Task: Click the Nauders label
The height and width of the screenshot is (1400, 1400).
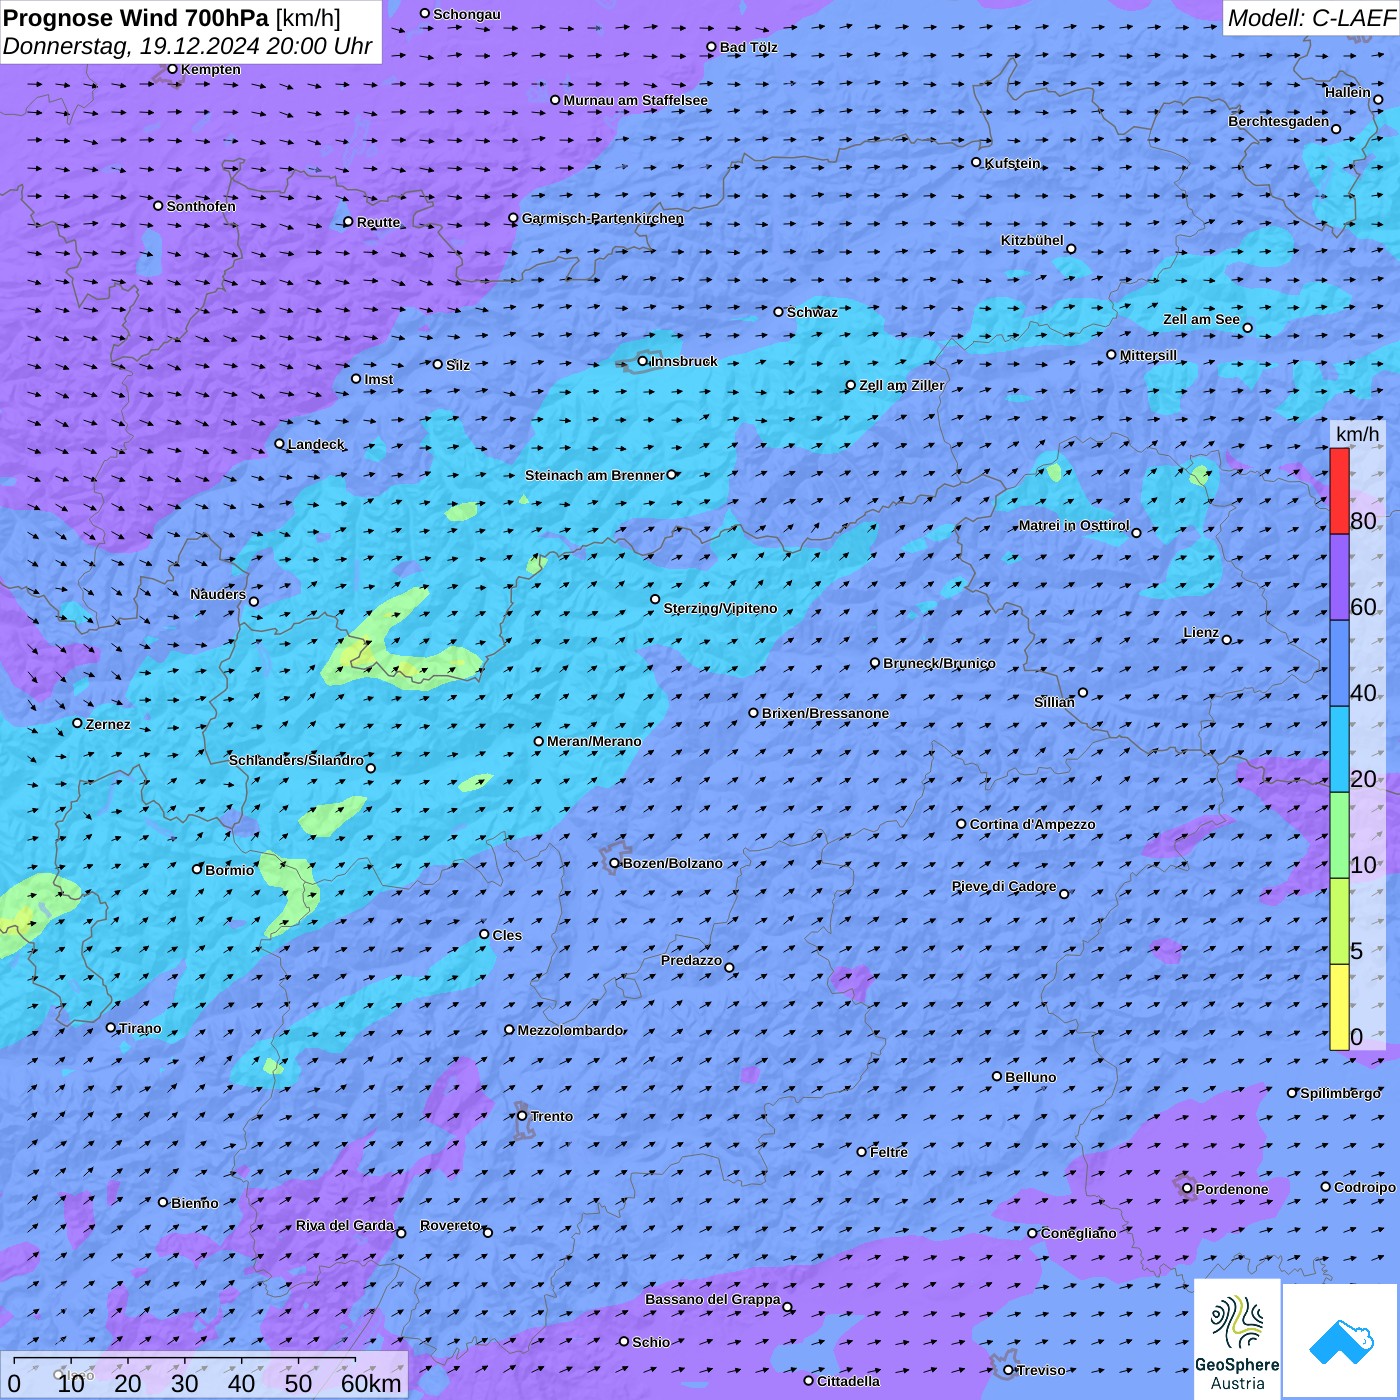Action: 217,594
